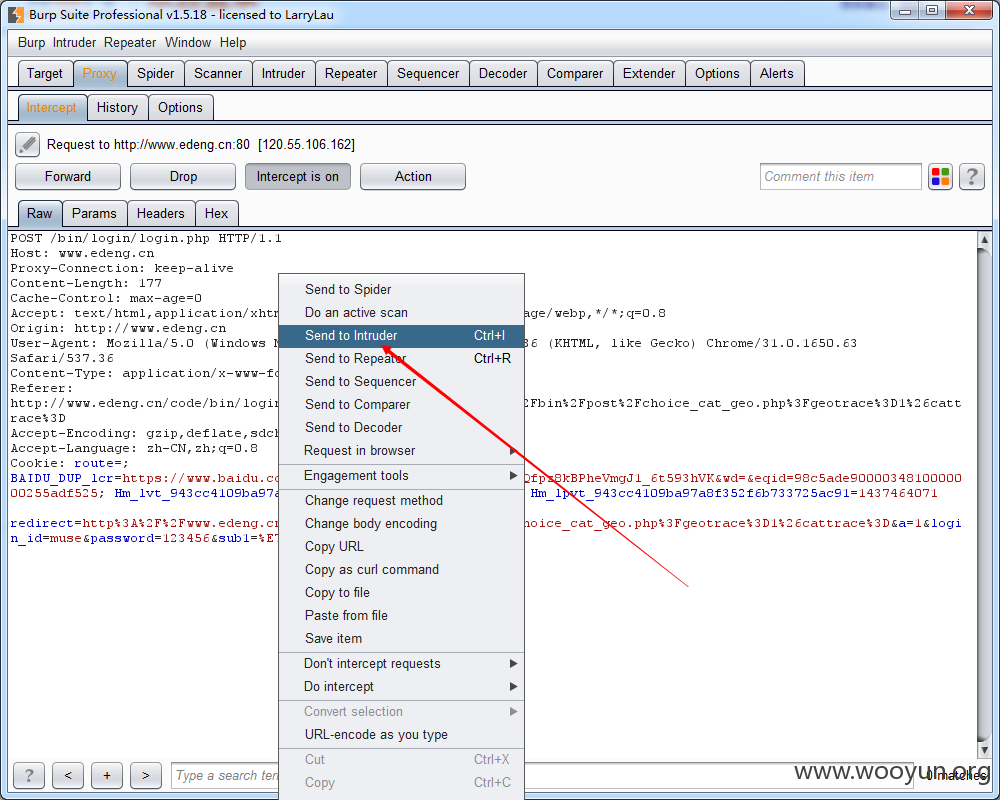Click the scroll down arrow of request scrollbar
Viewport: 1000px width, 800px height.
pyautogui.click(x=984, y=750)
